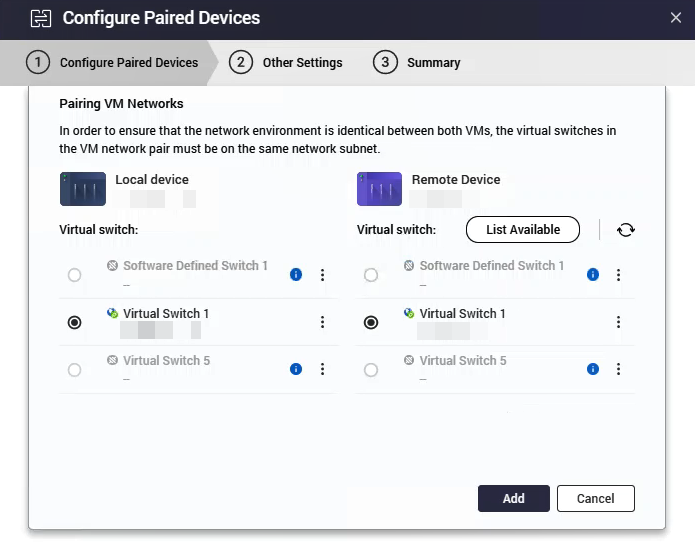Image resolution: width=695 pixels, height=544 pixels.
Task: Go to the Other Settings step
Action: pos(286,62)
